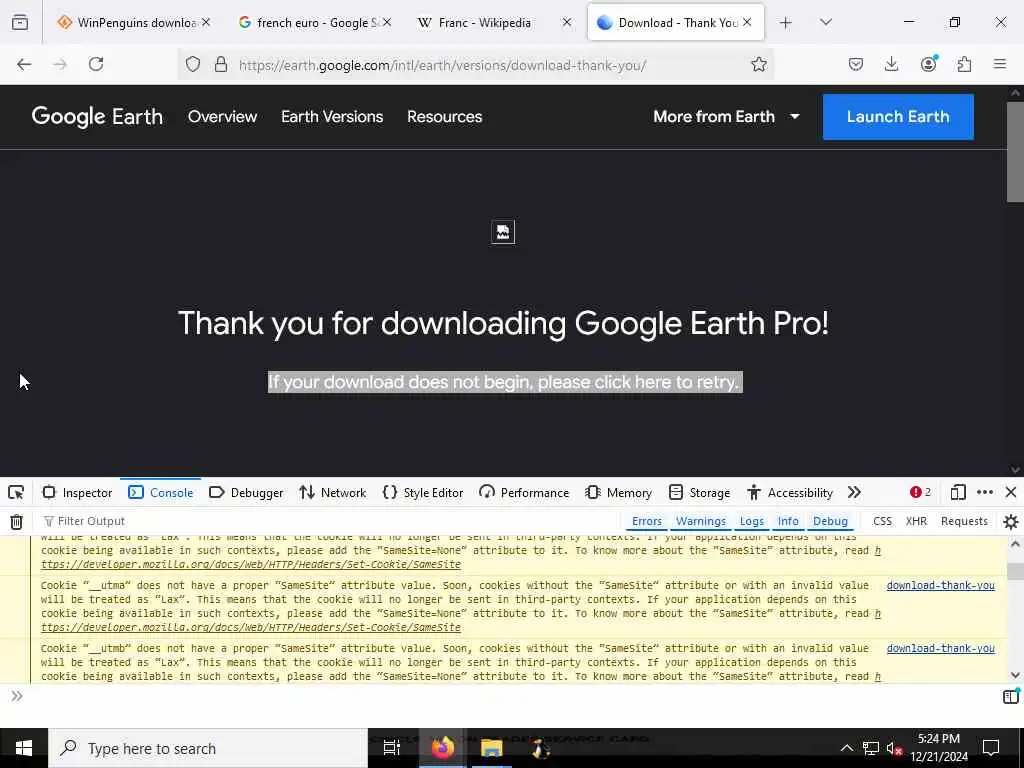Open the Accessibility devtools tab
This screenshot has height=768, width=1024.
point(790,492)
